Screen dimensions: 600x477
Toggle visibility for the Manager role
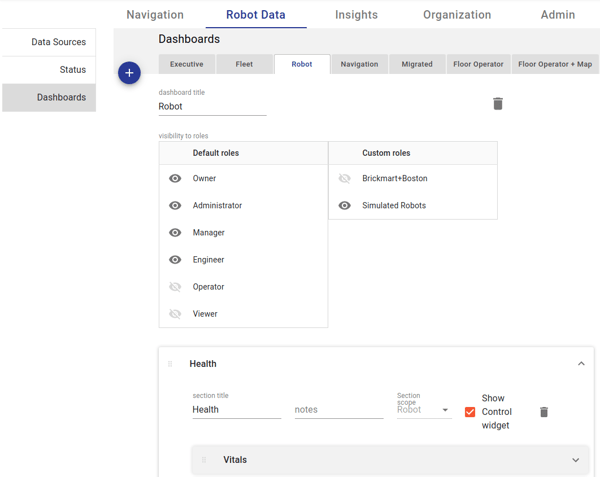click(175, 233)
